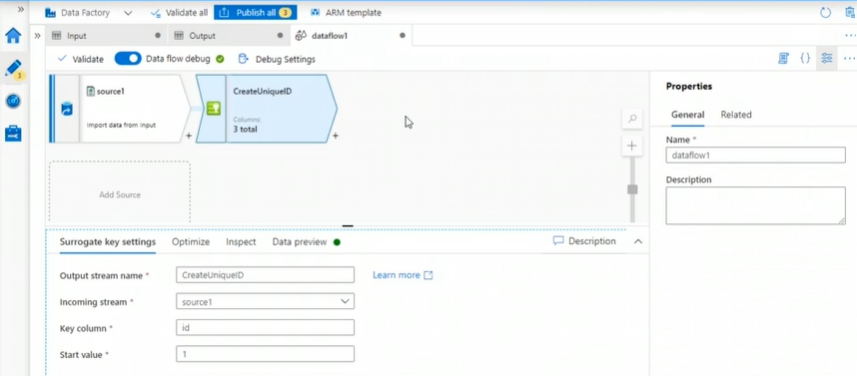Switch to the Optimize tab
Image resolution: width=857 pixels, height=376 pixels.
point(191,242)
